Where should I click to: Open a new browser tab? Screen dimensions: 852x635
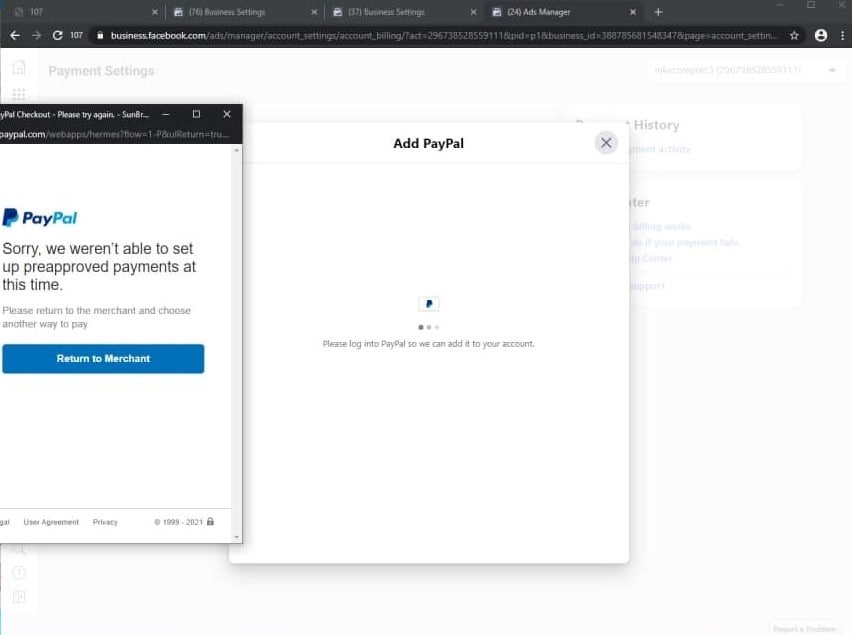[x=658, y=12]
